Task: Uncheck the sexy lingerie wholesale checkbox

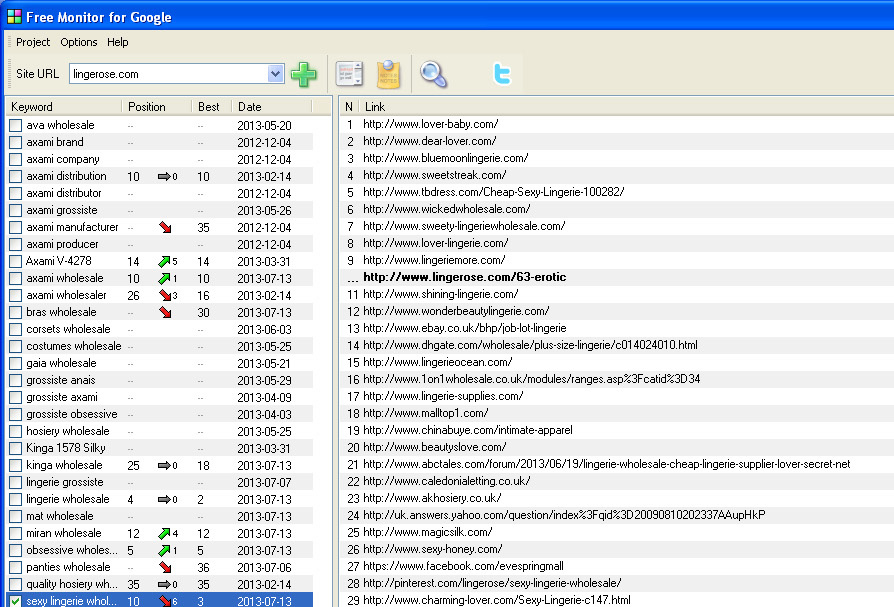Action: point(16,601)
